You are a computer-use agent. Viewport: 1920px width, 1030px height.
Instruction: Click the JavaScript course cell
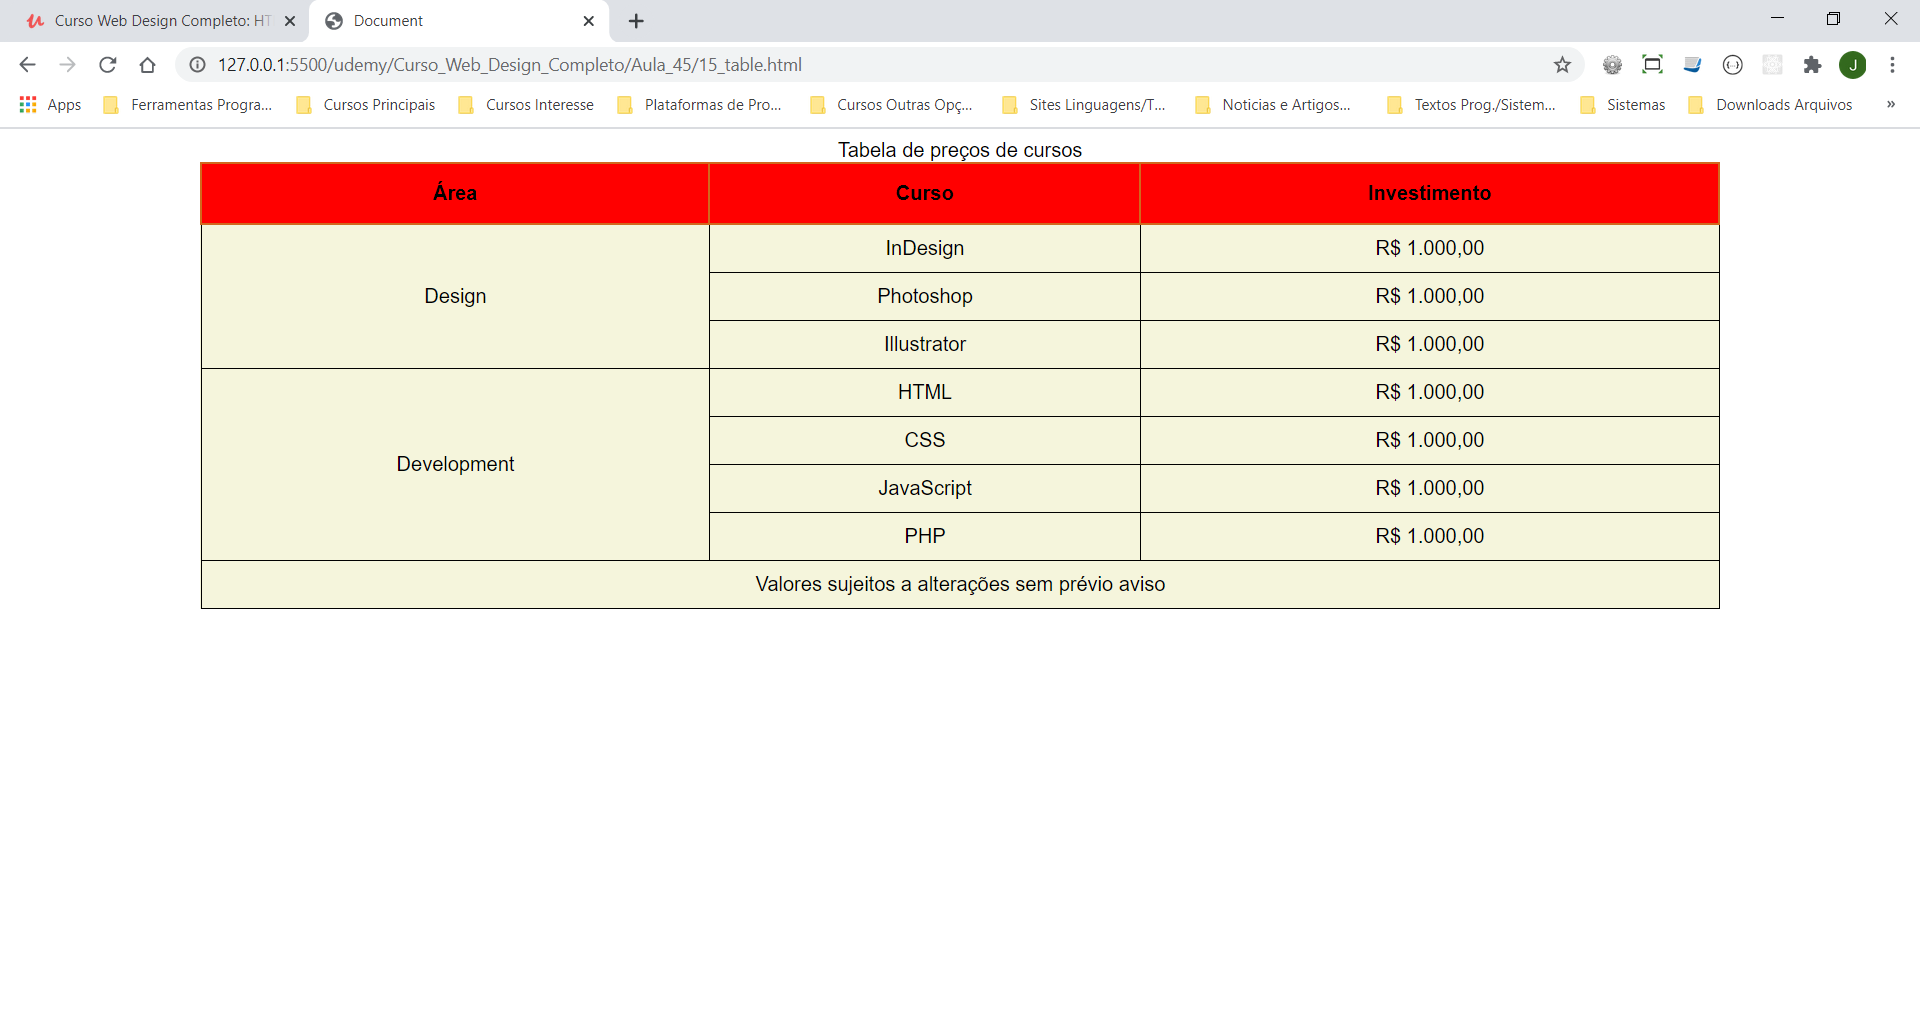925,488
